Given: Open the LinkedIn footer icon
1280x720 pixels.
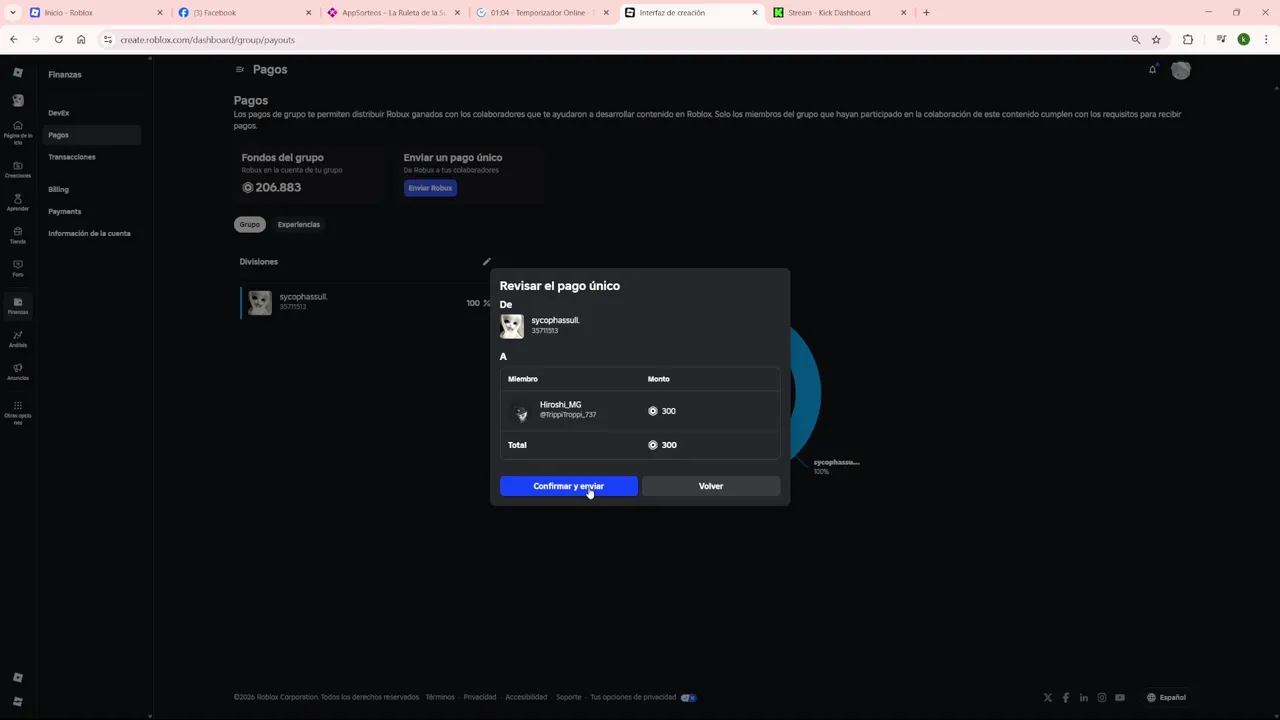Looking at the screenshot, I should click(1084, 697).
